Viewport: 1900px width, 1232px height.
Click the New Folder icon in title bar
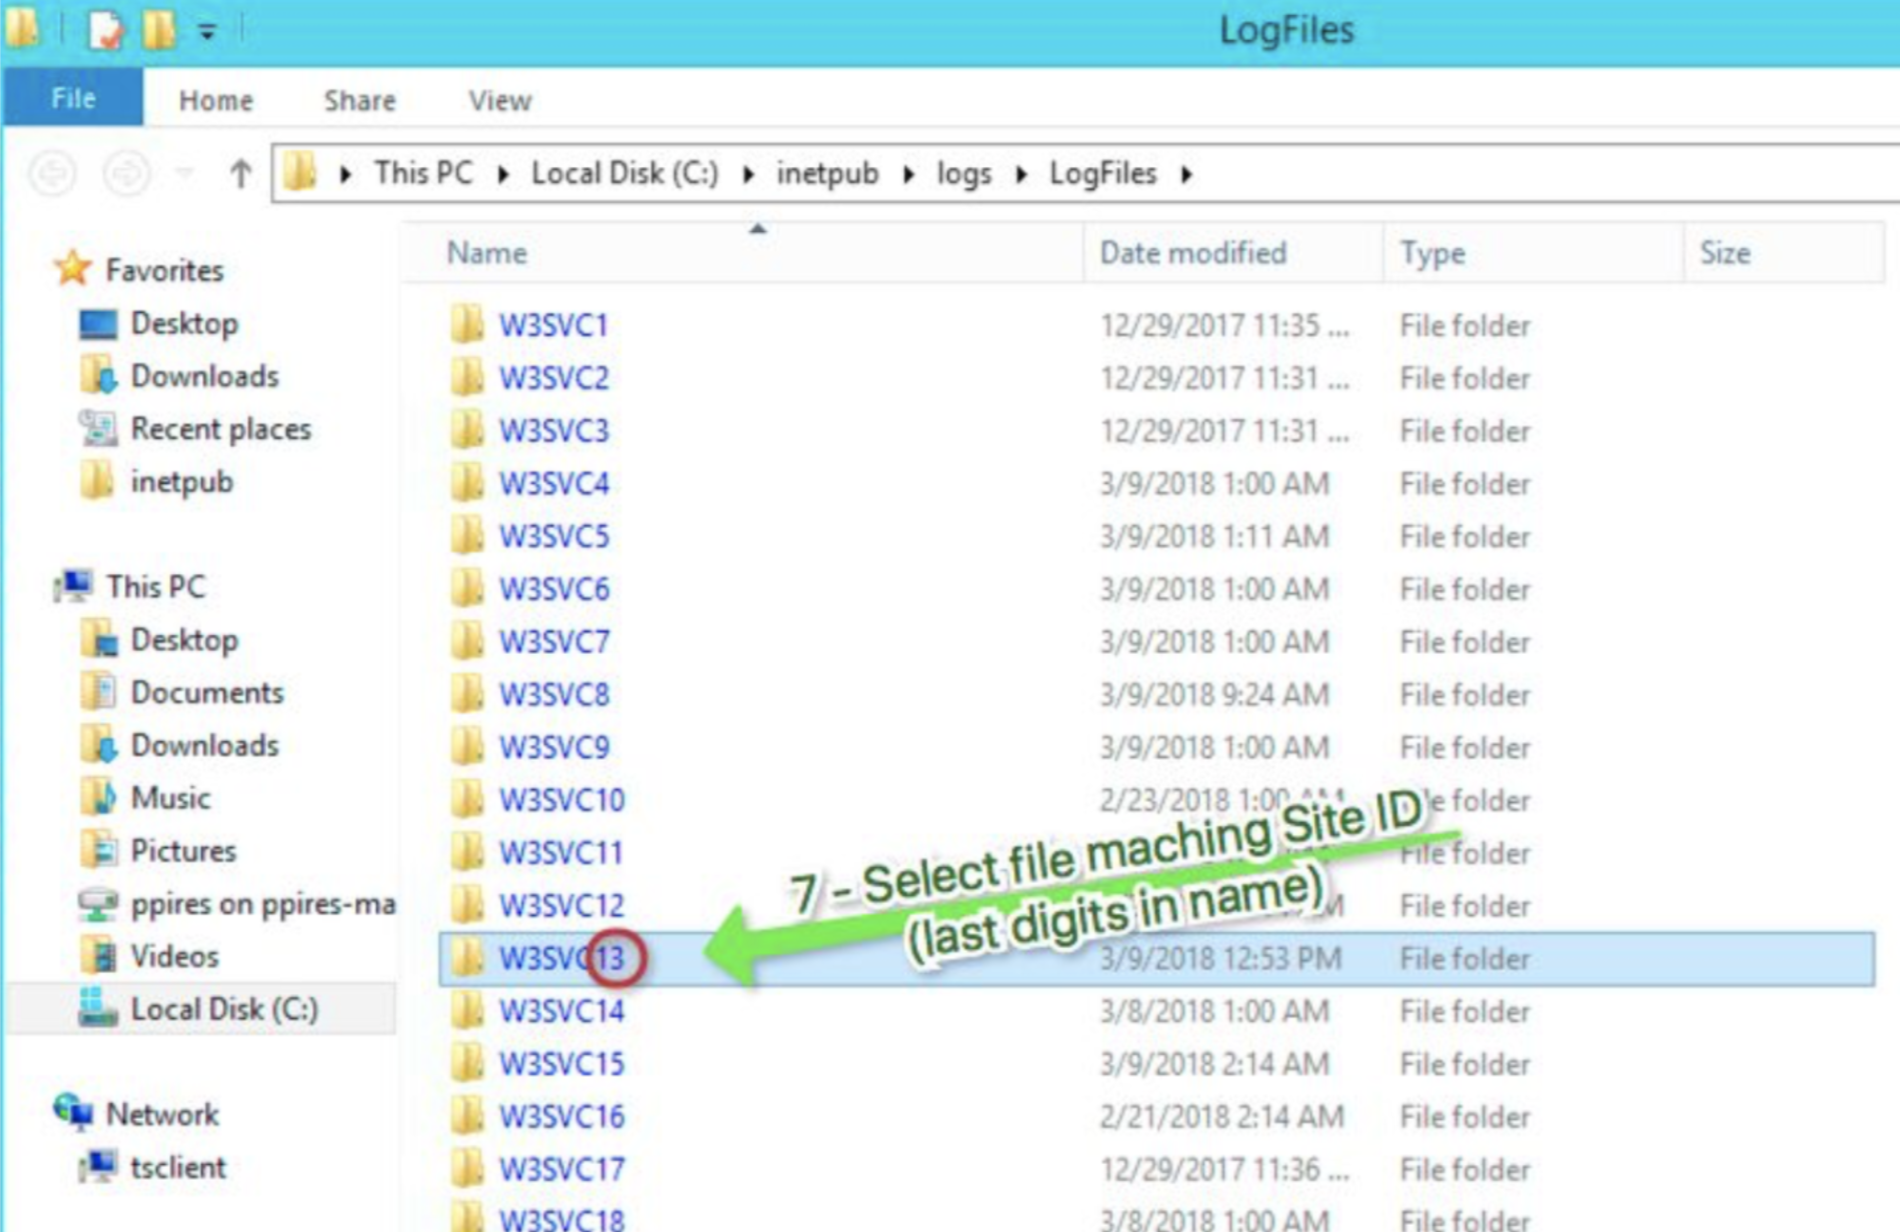159,30
